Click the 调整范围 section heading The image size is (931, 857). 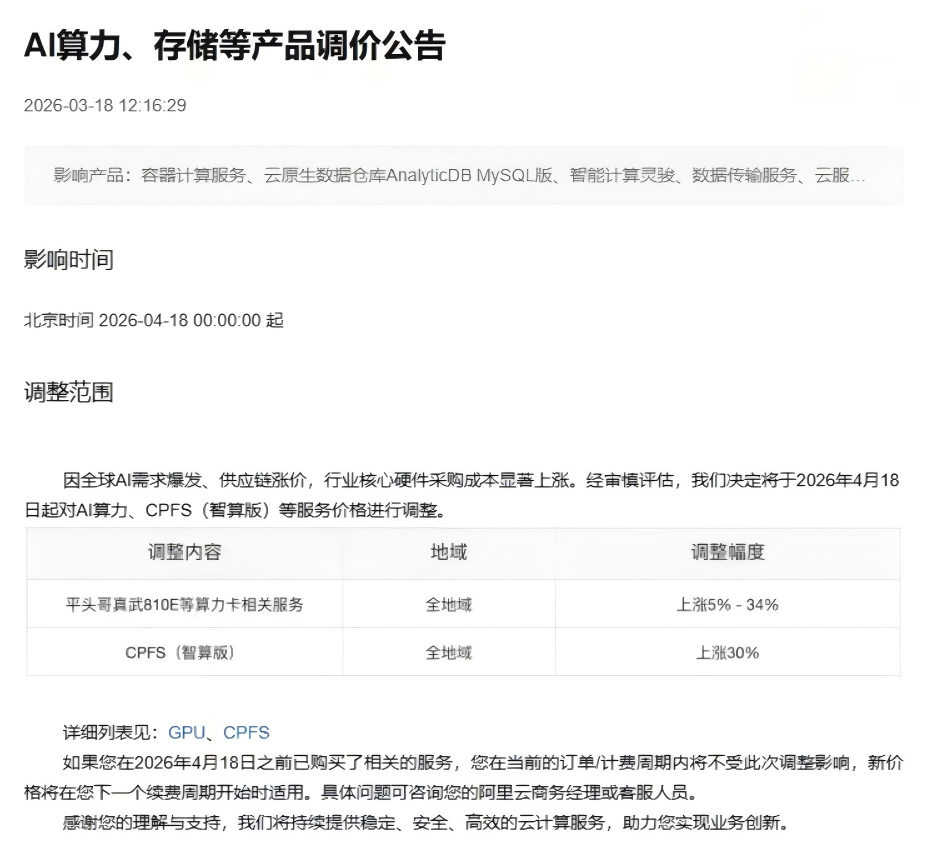tap(69, 392)
